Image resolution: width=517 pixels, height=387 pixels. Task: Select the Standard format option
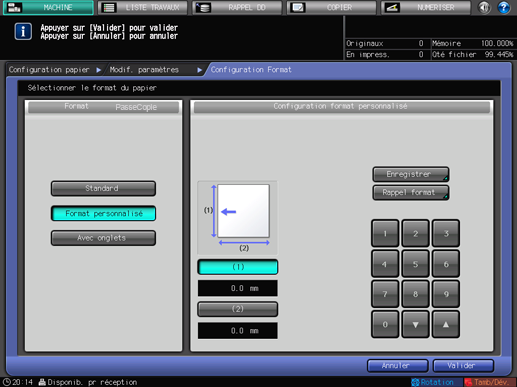103,188
